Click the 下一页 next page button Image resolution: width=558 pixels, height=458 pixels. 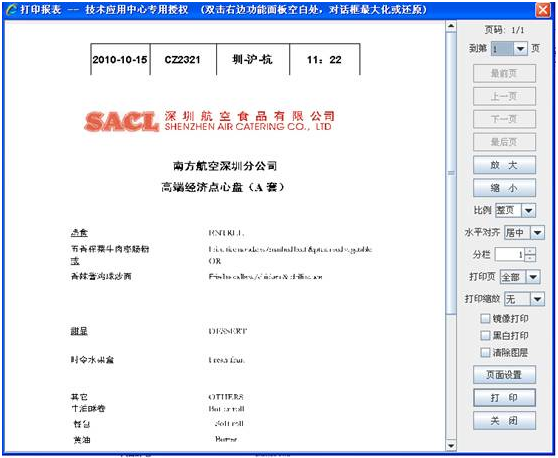pyautogui.click(x=504, y=119)
